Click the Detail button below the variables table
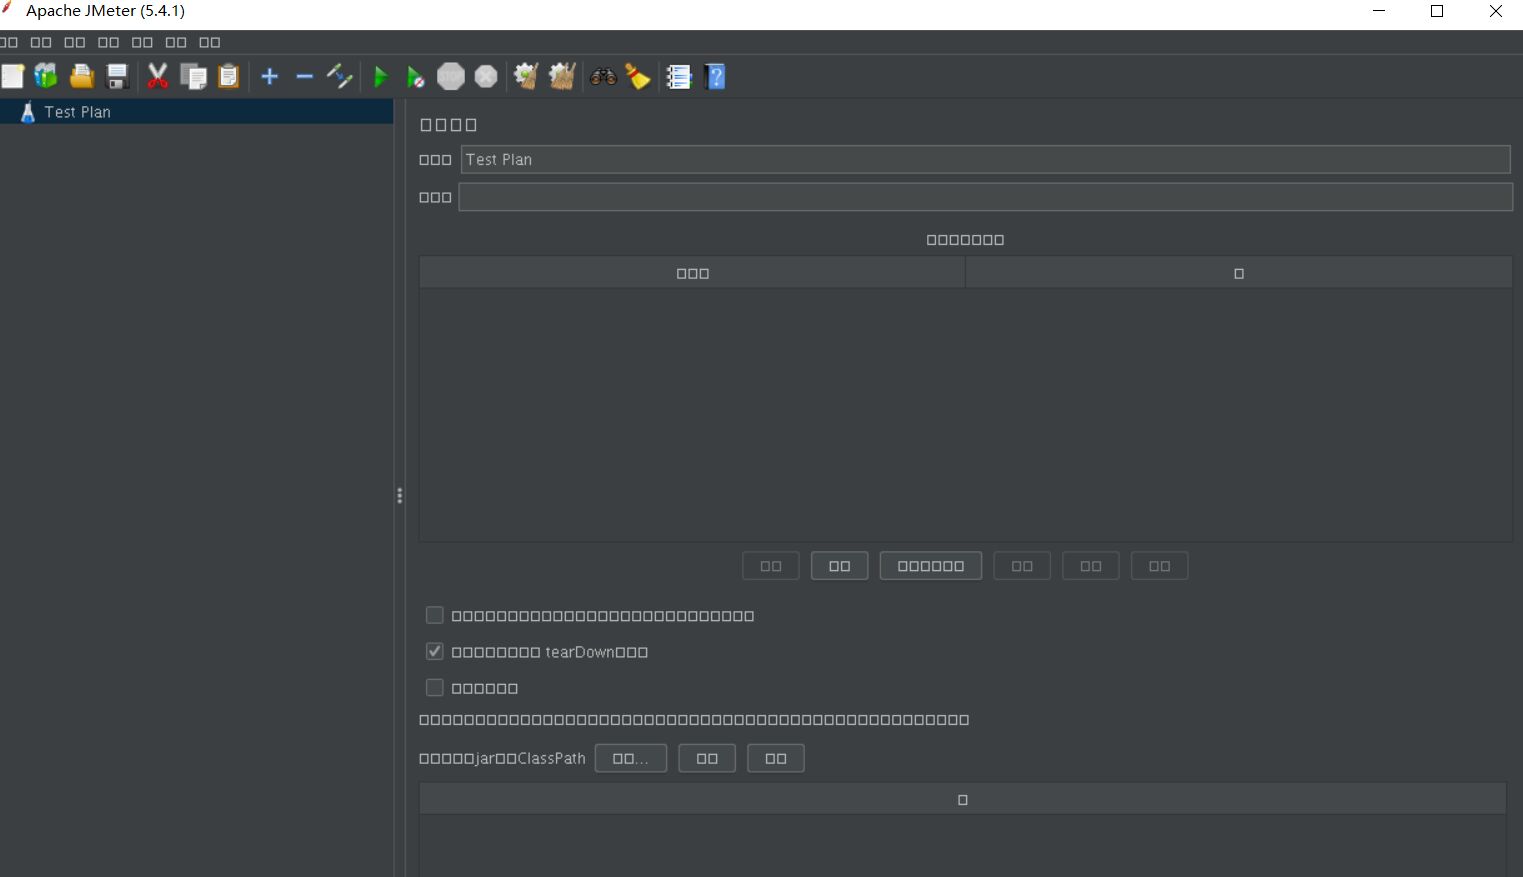This screenshot has width=1523, height=877. [771, 566]
